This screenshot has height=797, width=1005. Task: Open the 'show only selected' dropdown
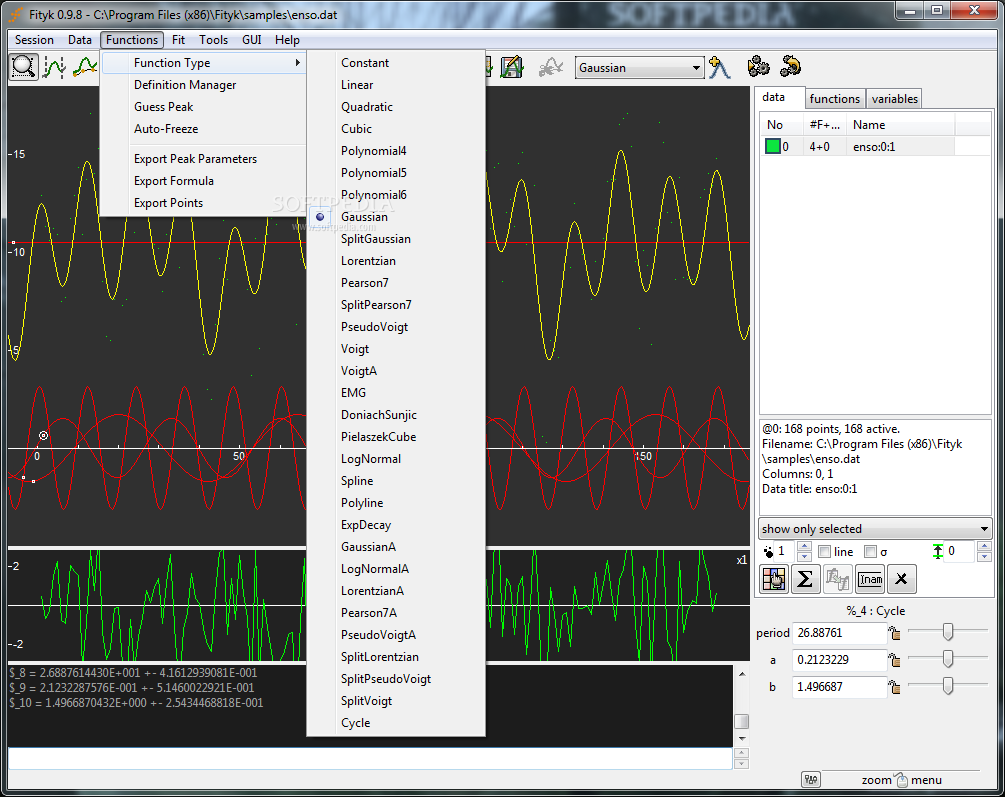tap(875, 529)
